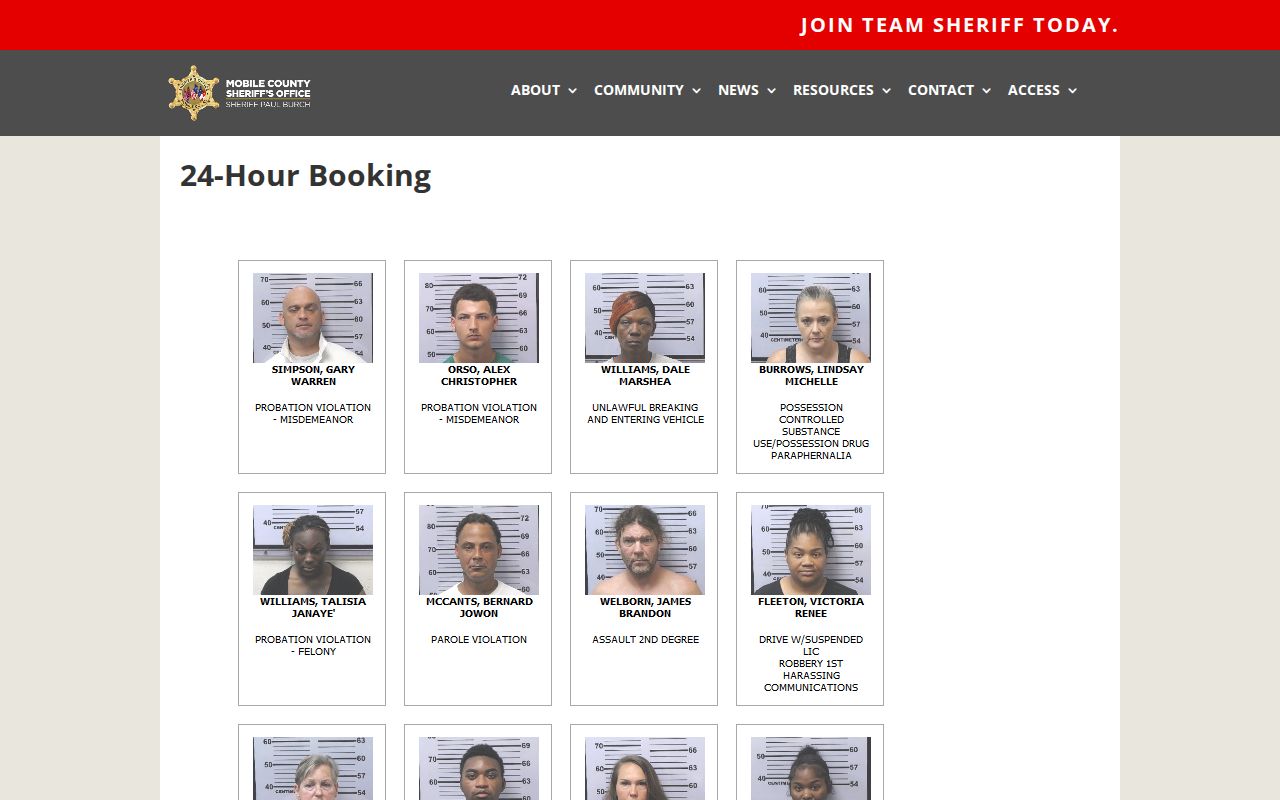Screen dimensions: 1280x800
Task: Open the Simpson, Gary Warren mugshot photo
Action: [313, 318]
